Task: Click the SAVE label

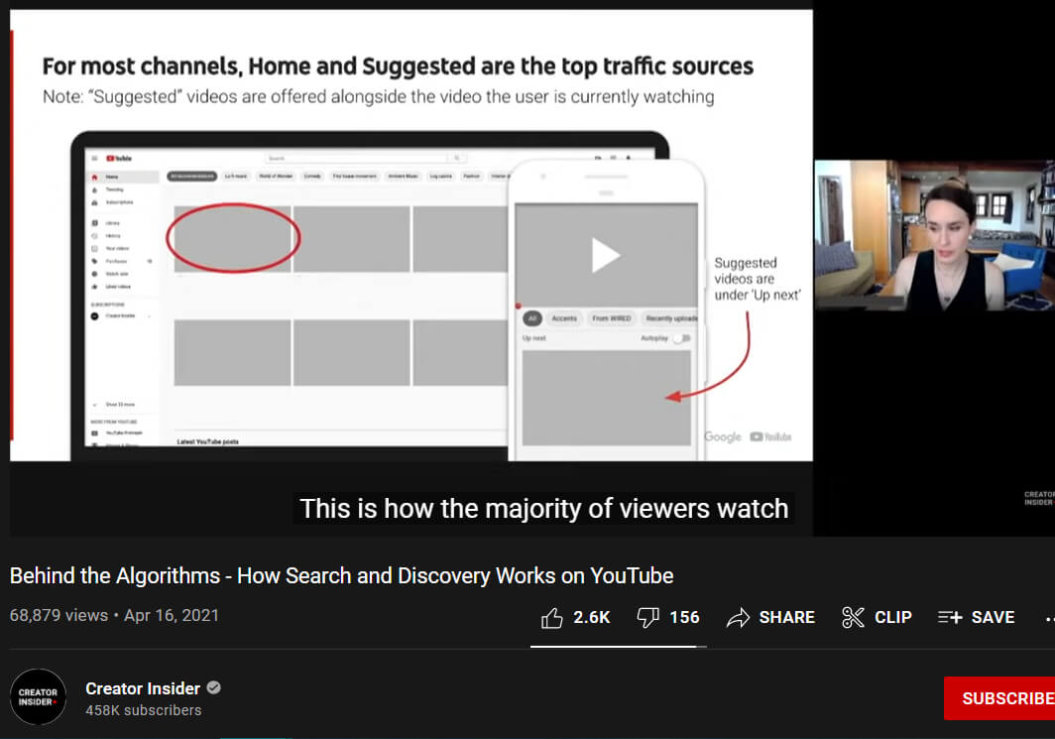Action: (992, 617)
